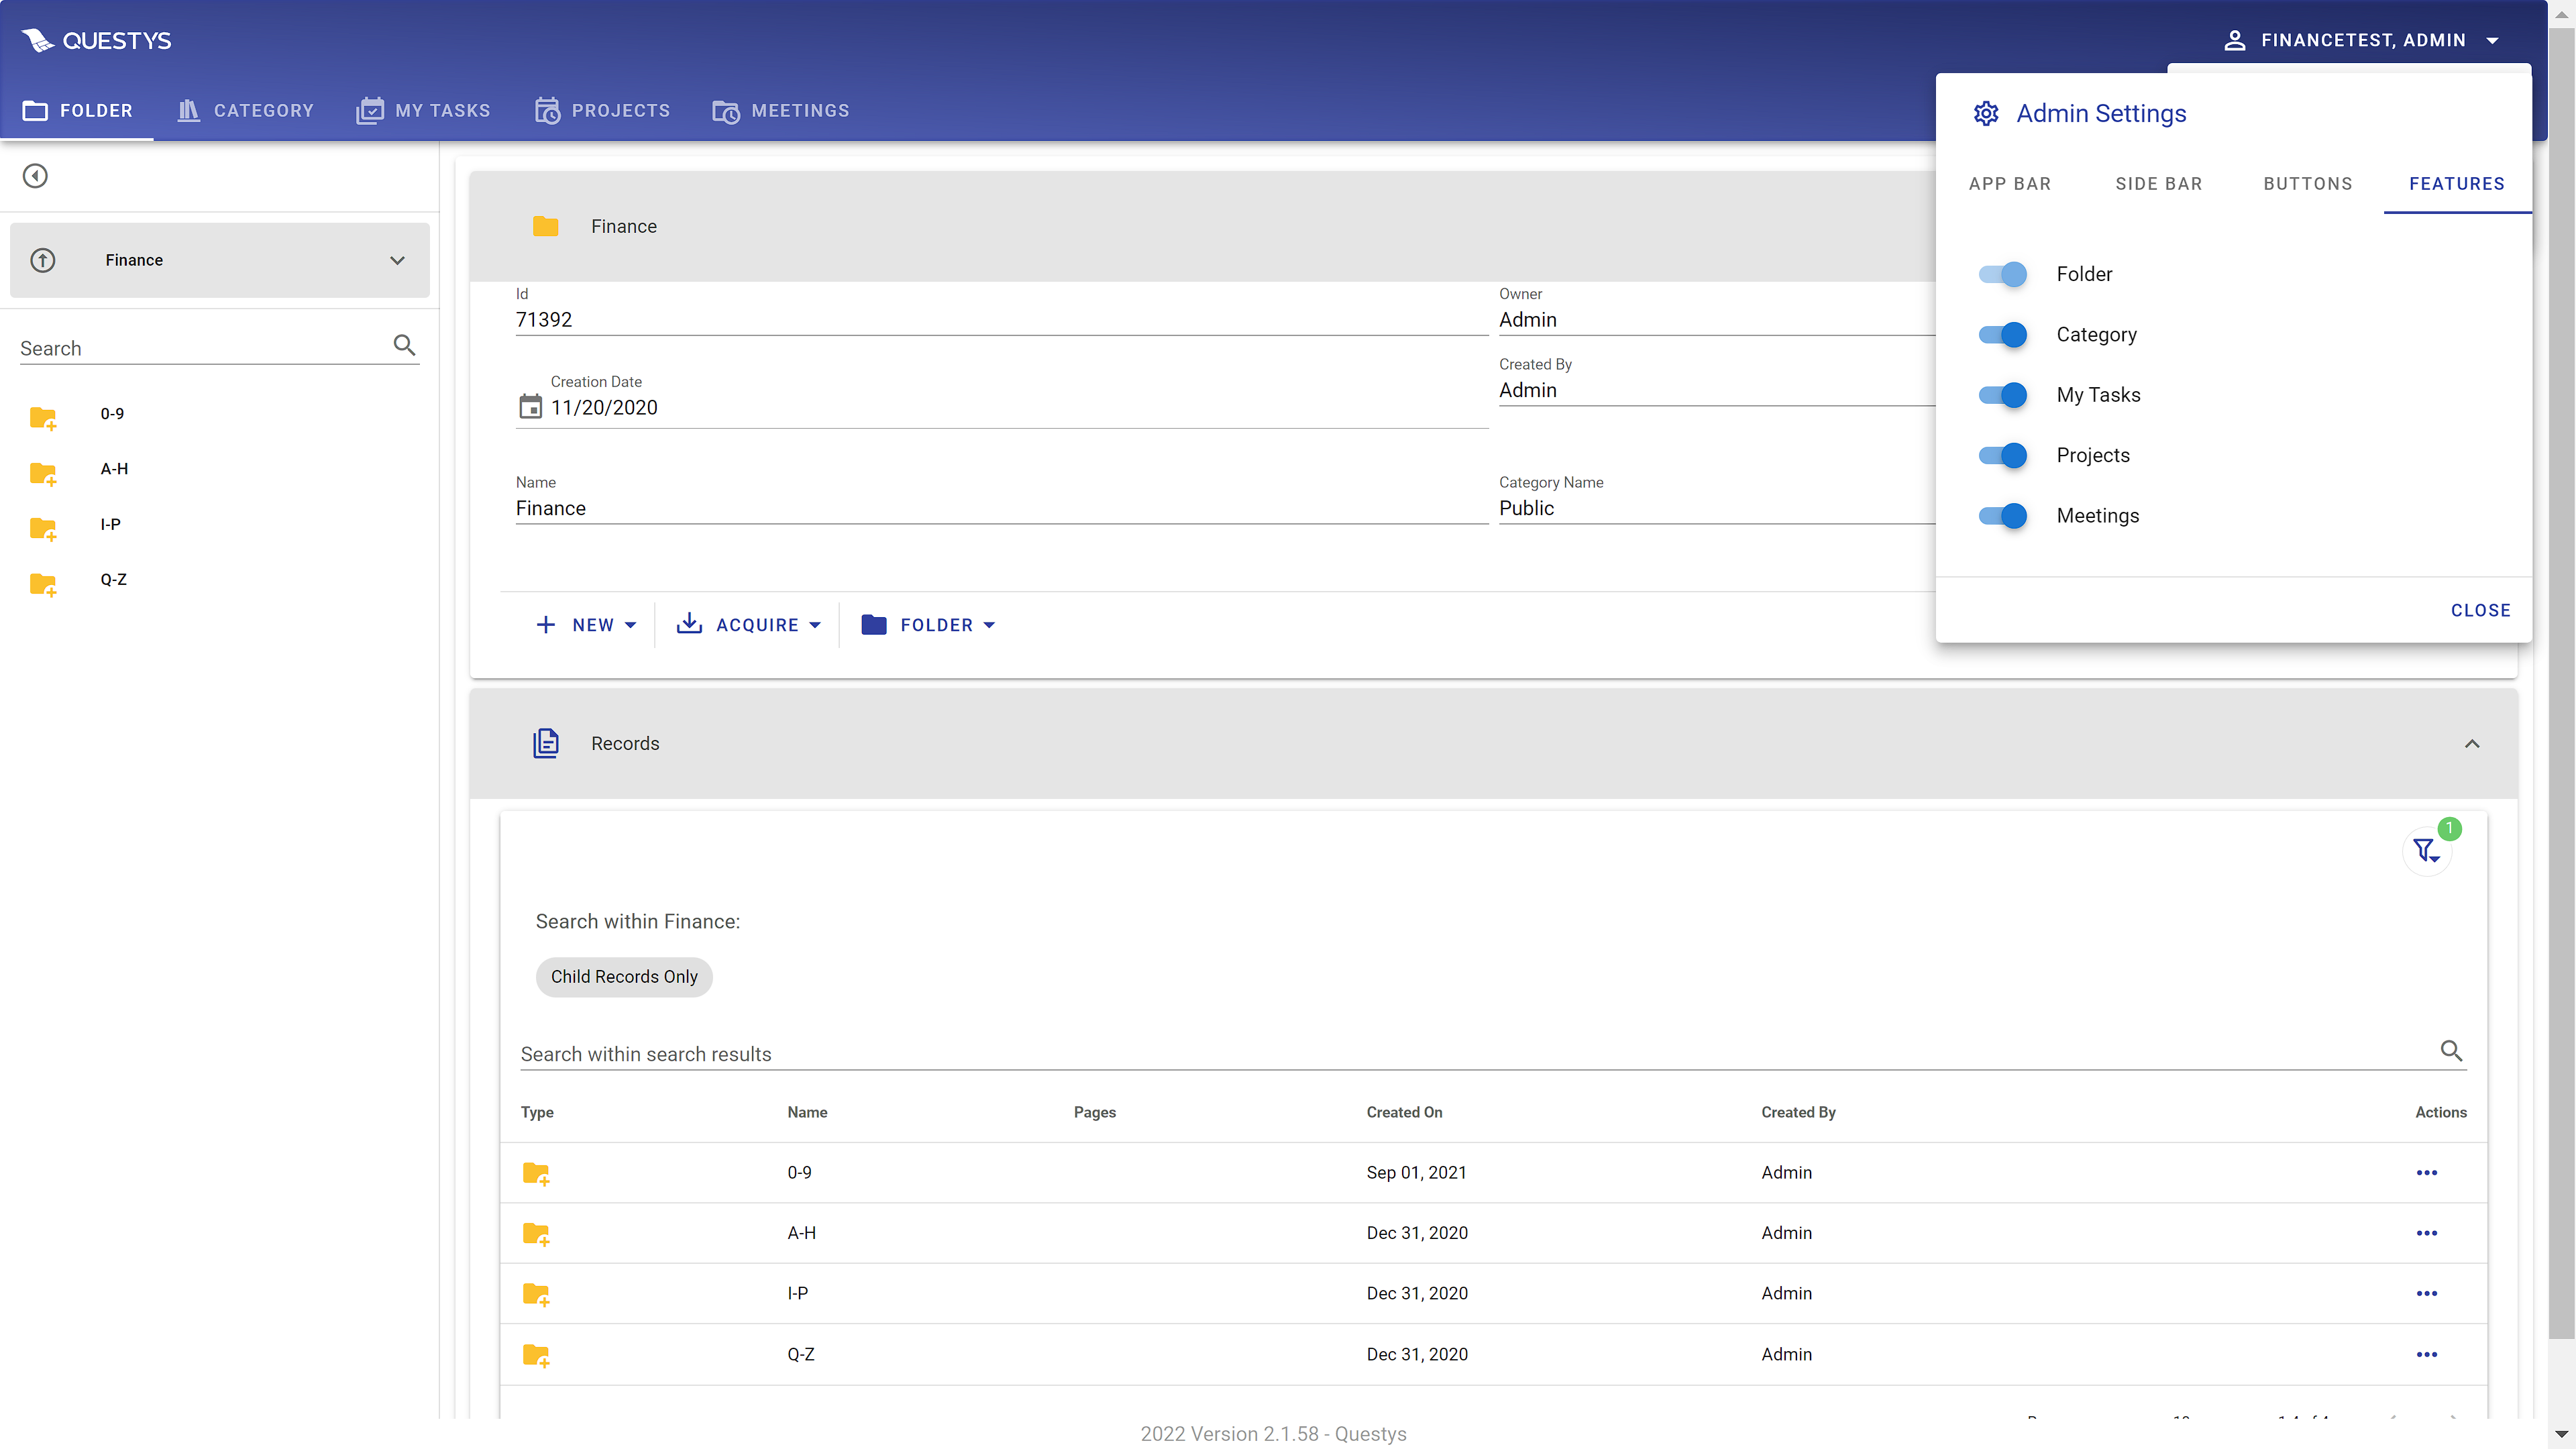Click the I-P row folder icon in Records

coord(536,1294)
